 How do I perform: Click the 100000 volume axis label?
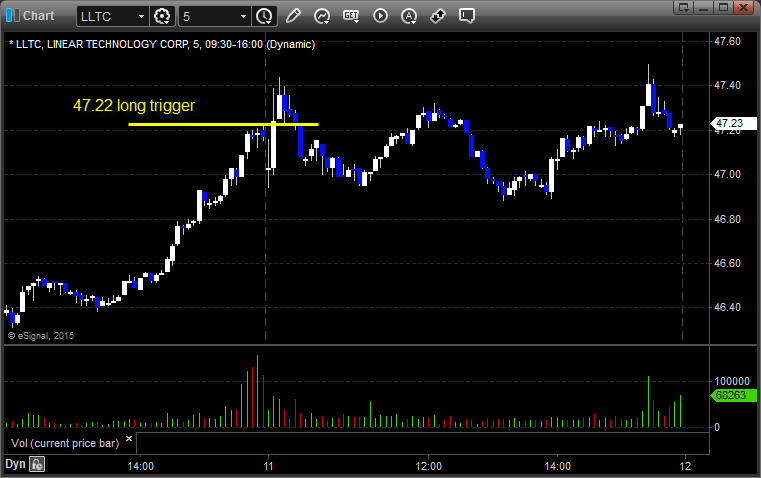(732, 381)
